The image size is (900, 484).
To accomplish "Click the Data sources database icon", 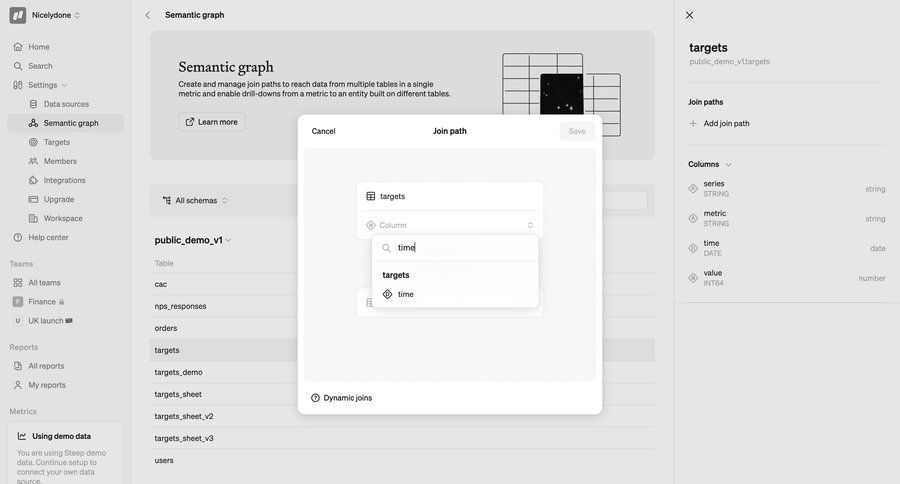I will (x=33, y=104).
